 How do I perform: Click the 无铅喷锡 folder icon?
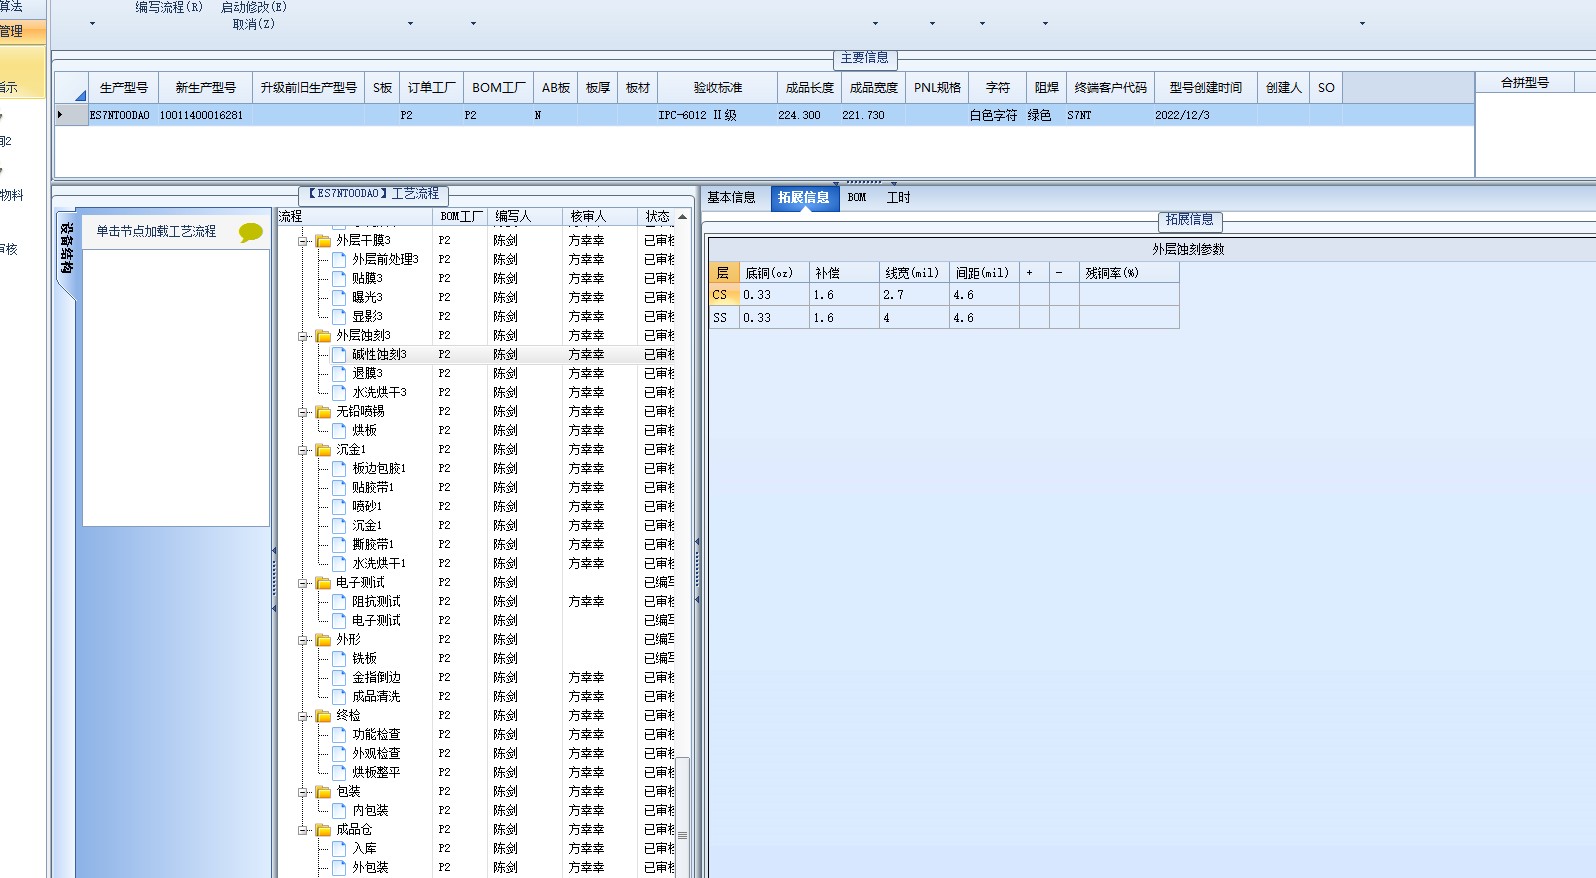[323, 412]
